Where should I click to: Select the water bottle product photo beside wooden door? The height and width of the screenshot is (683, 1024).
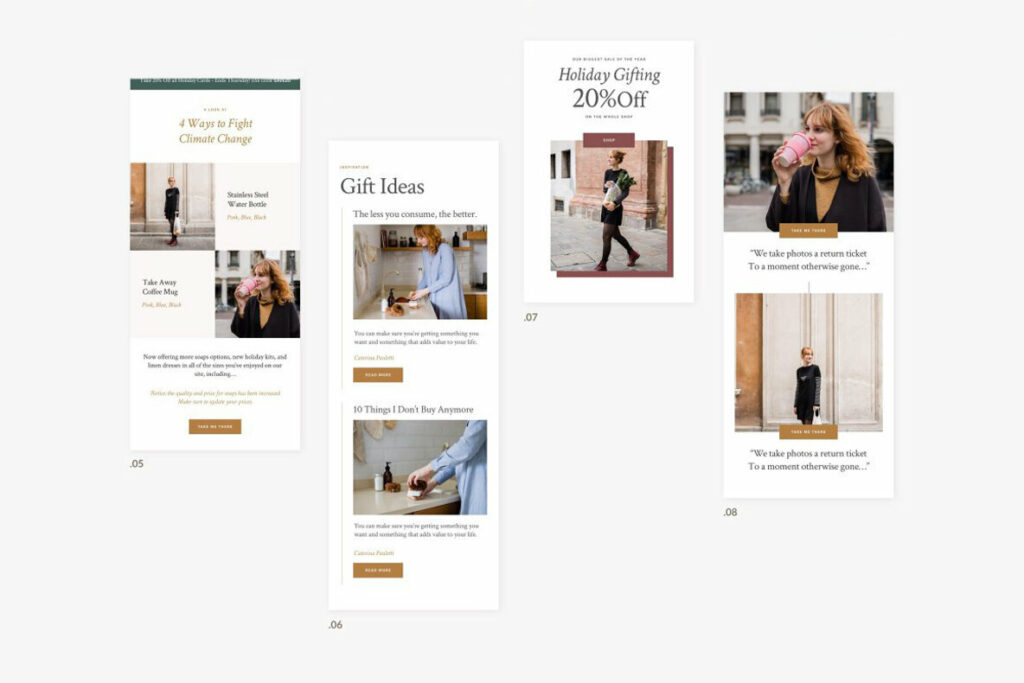(x=171, y=206)
